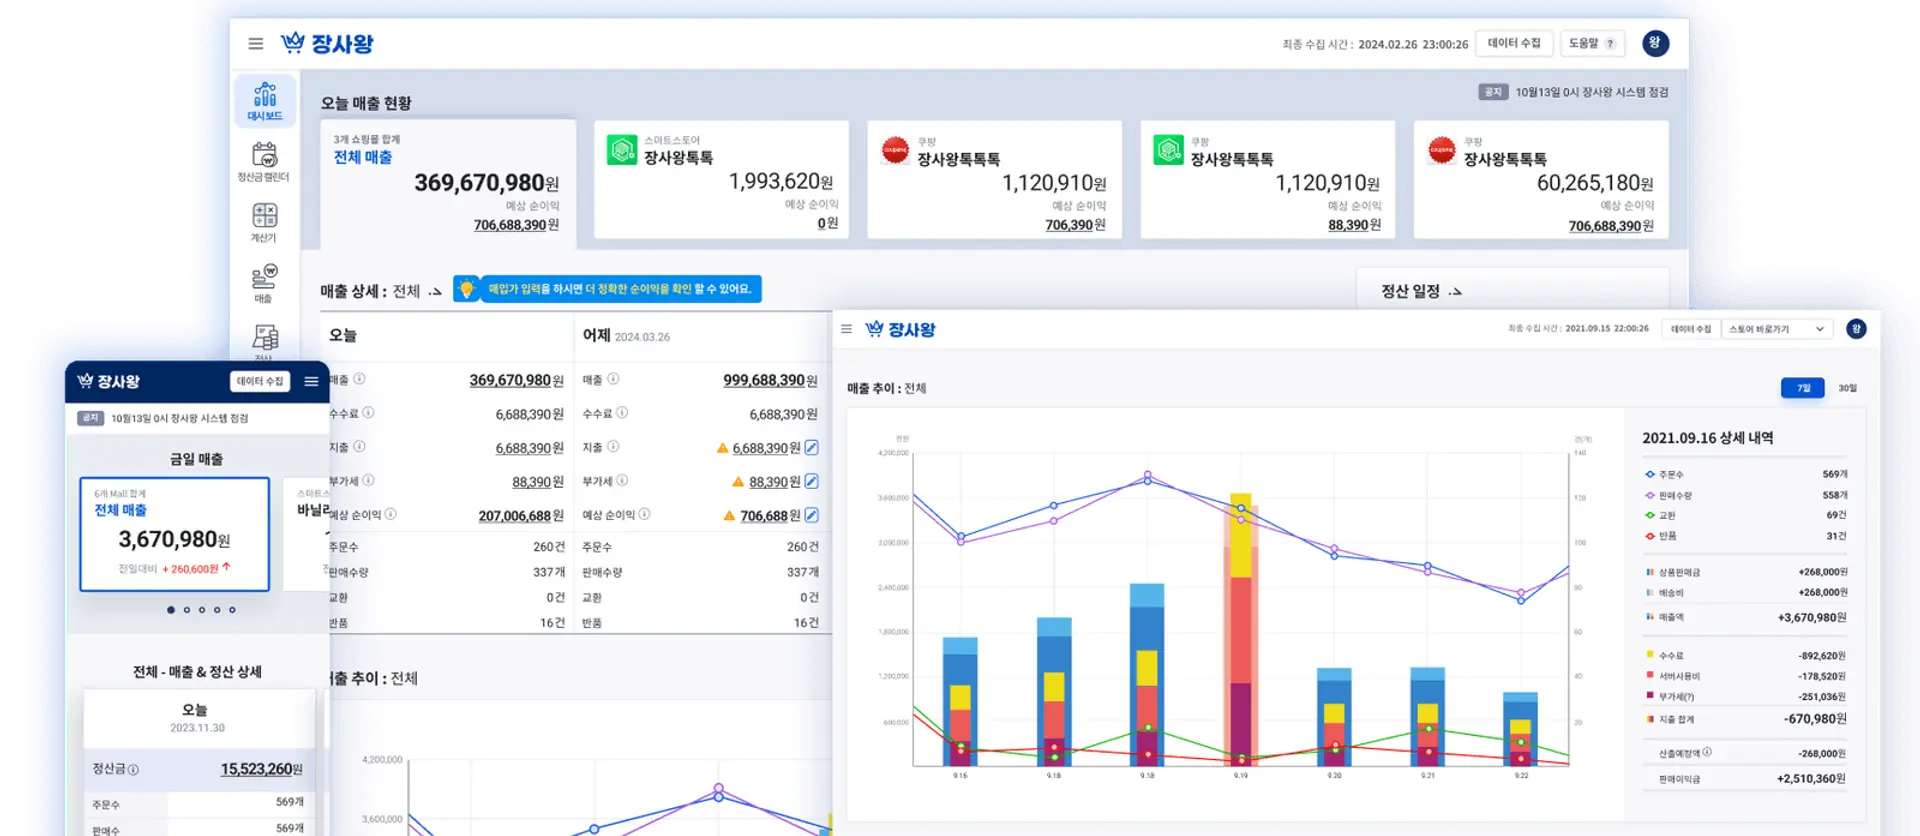The image size is (1920, 836).
Task: Click red 서버사용비 color swatch
Action: point(1650,675)
